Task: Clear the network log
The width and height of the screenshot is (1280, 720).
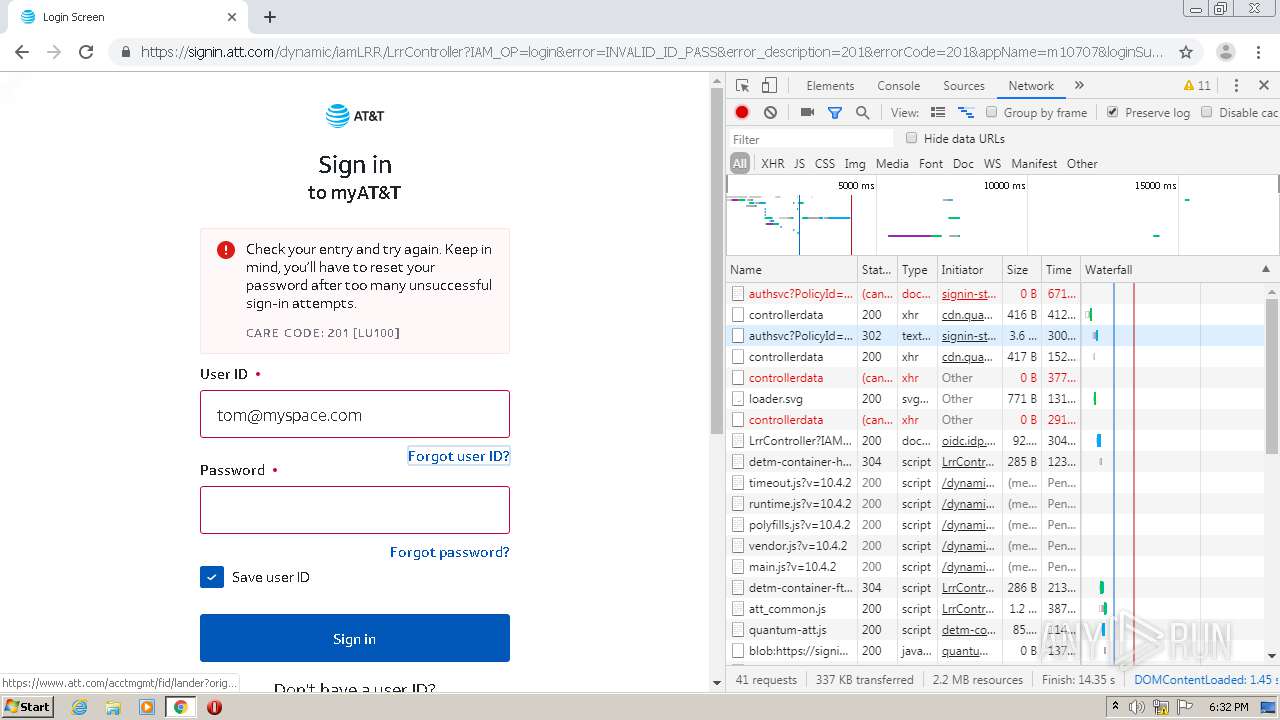Action: tap(770, 113)
